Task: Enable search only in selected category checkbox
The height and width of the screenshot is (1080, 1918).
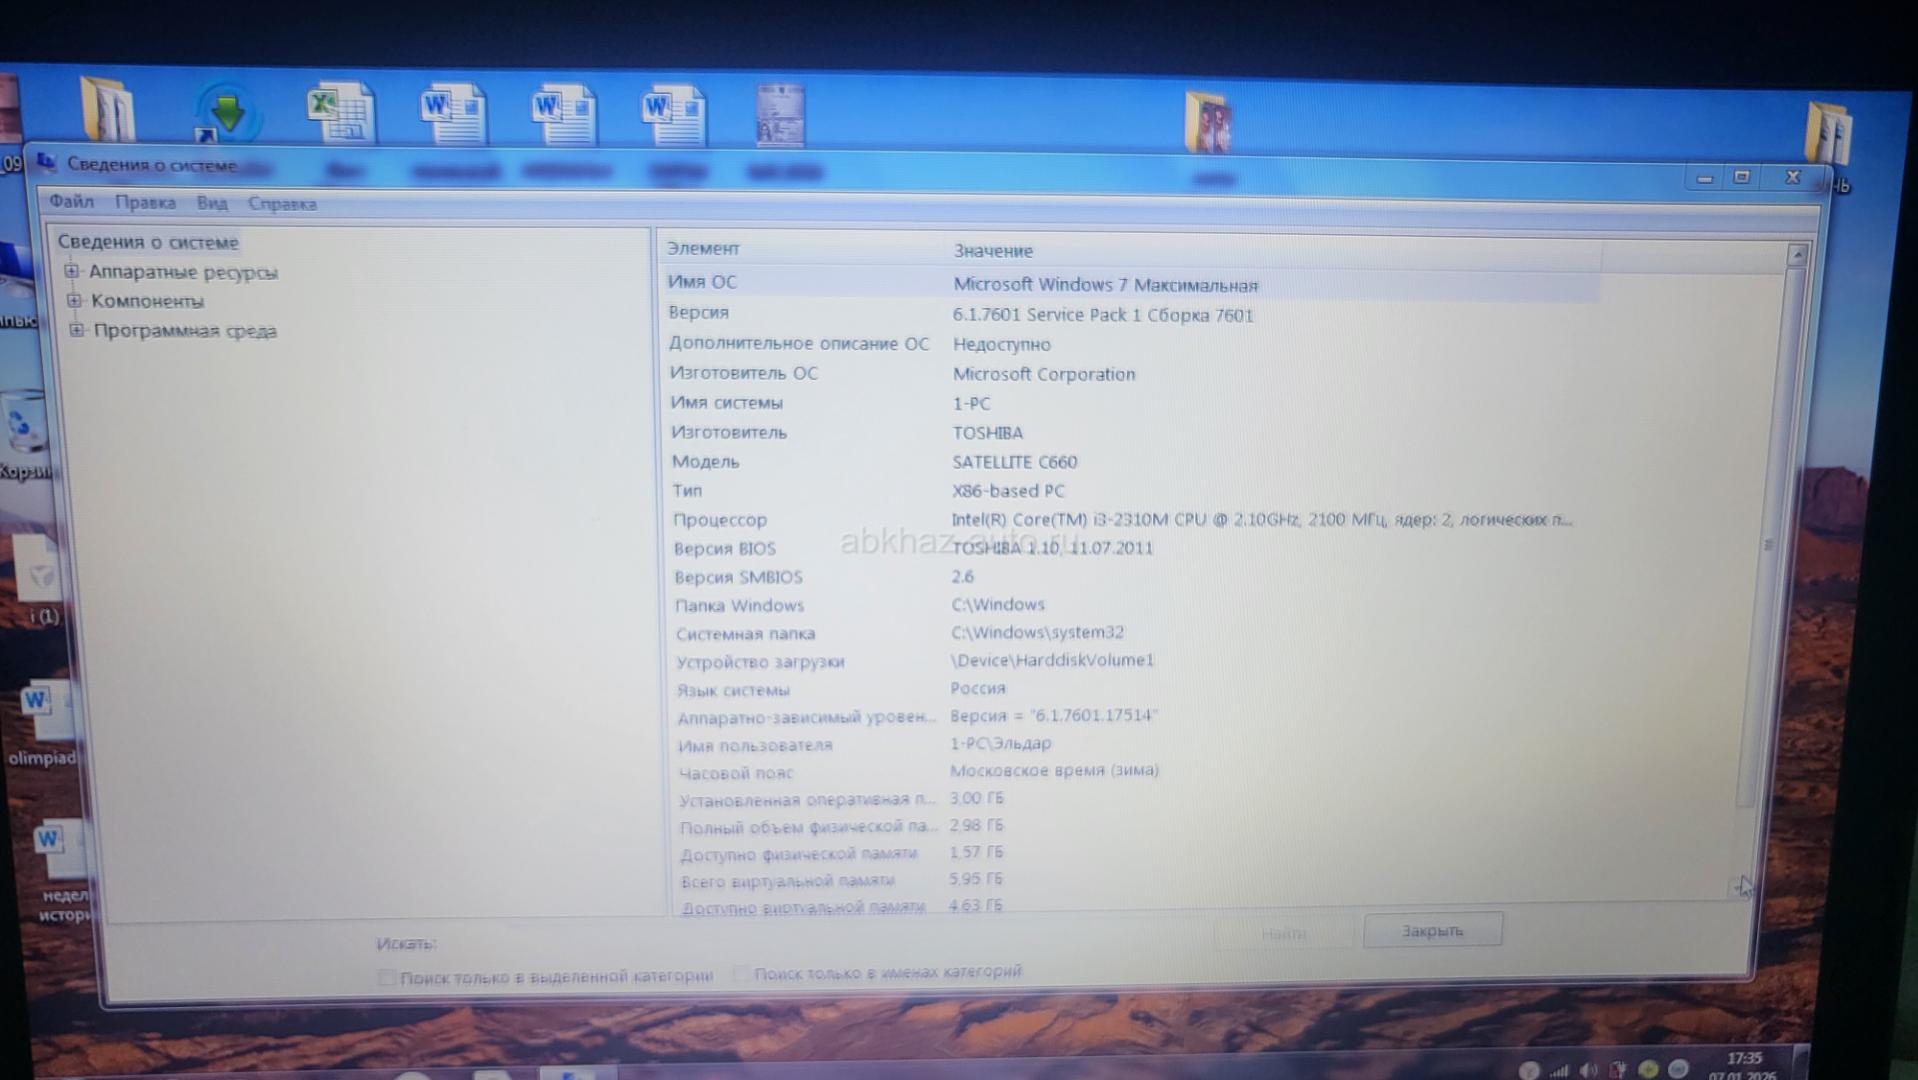Action: [x=387, y=977]
